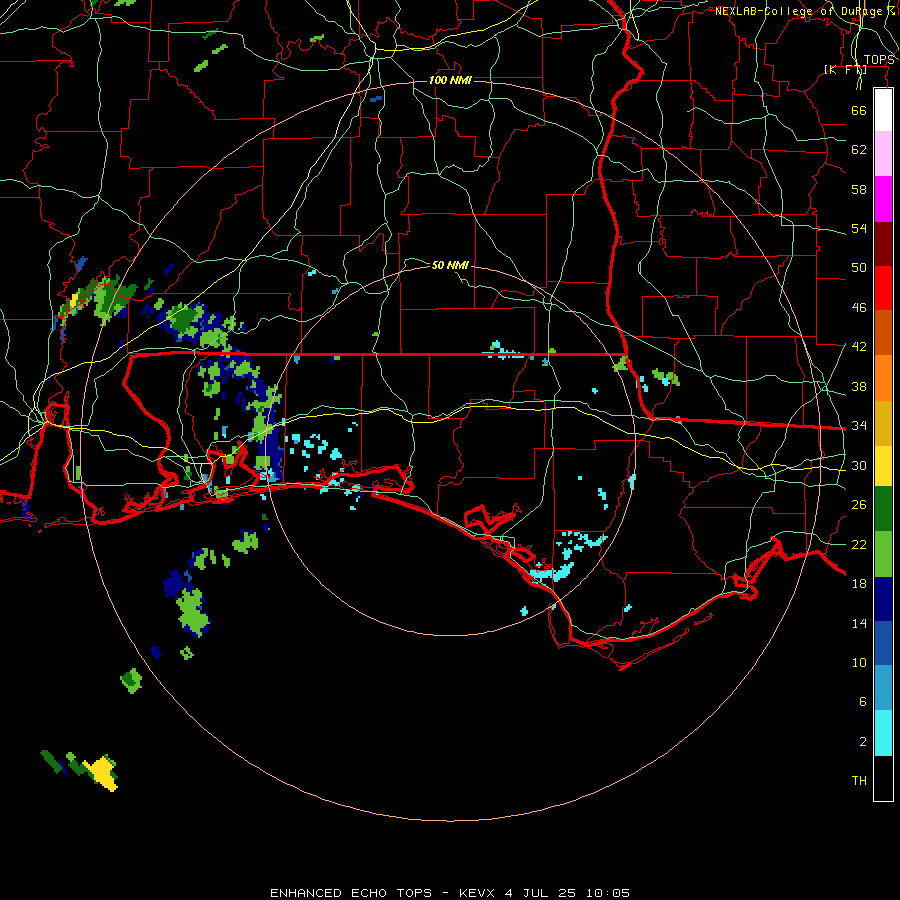Viewport: 900px width, 900px height.
Task: Click the bright red legend swatch
Action: coord(883,288)
